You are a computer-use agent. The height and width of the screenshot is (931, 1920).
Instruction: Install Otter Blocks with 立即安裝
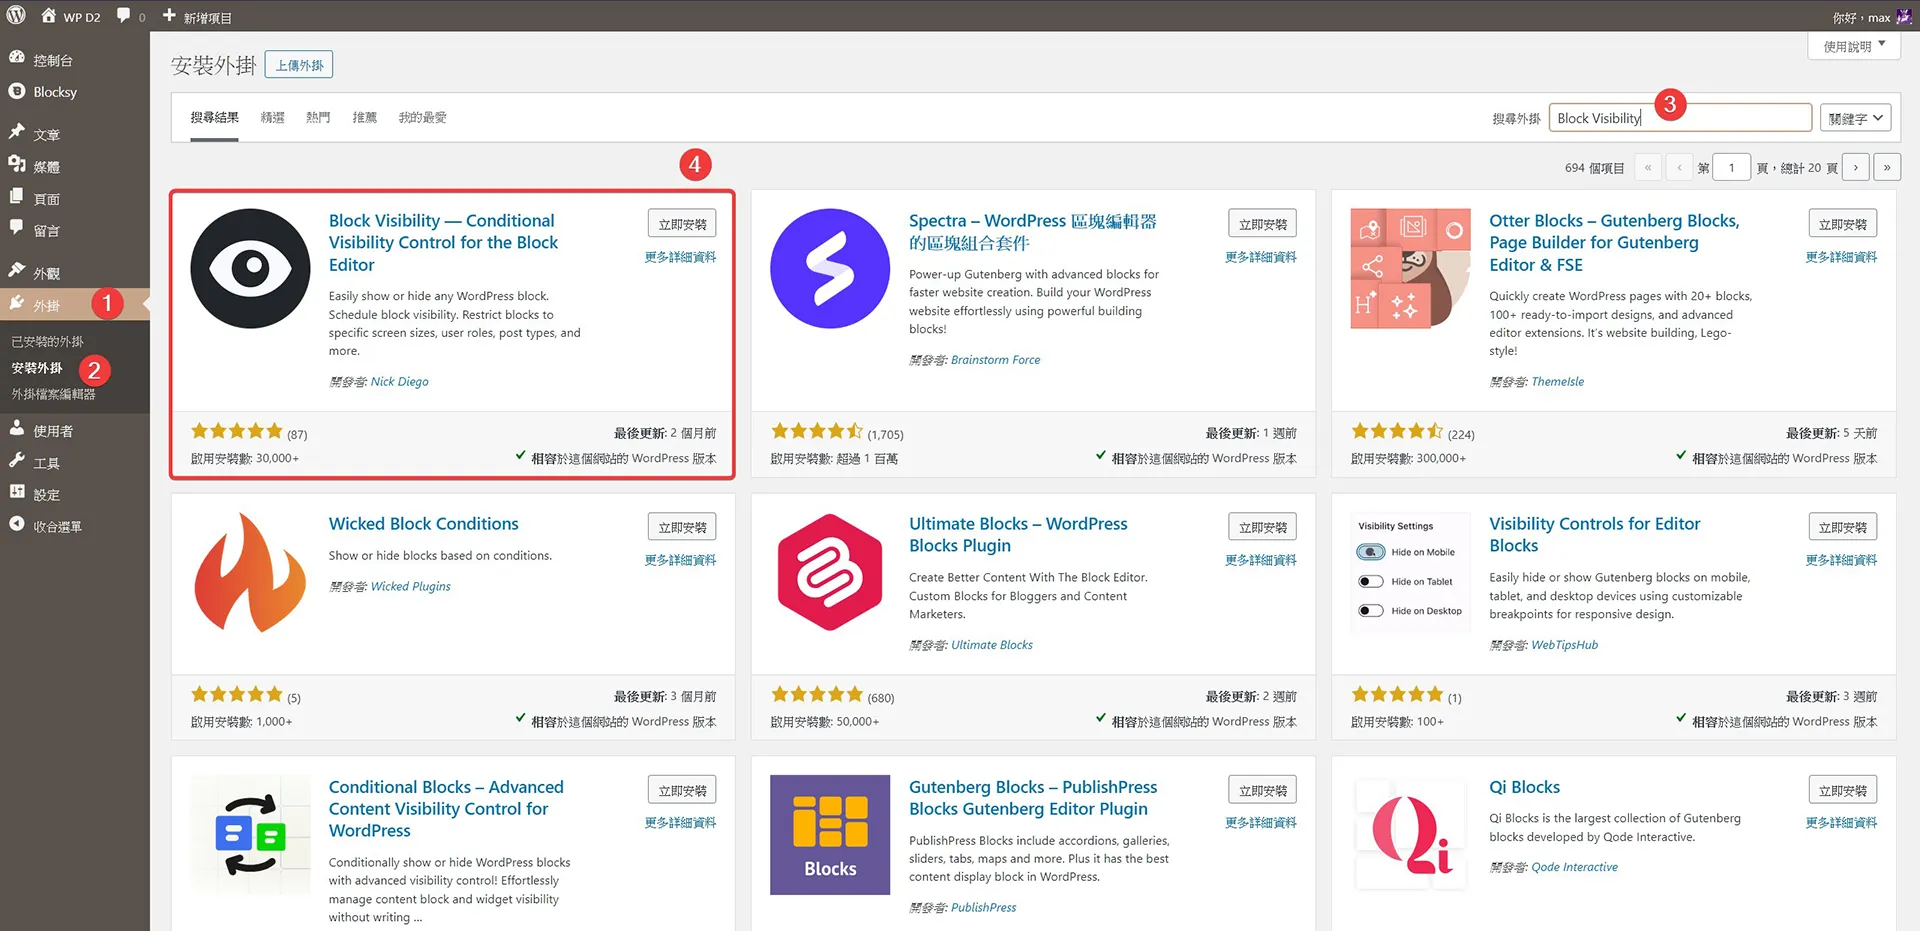[x=1843, y=224]
